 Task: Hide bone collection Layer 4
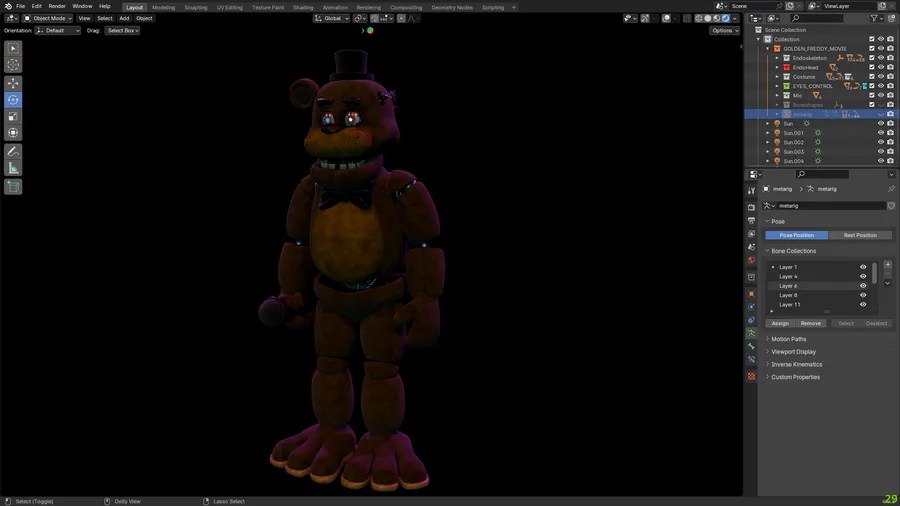863,277
